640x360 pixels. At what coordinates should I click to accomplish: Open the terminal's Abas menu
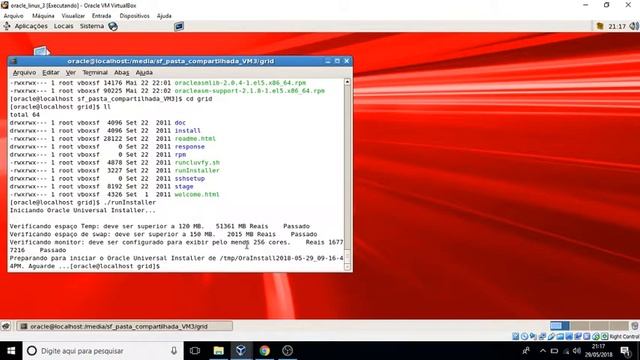pos(121,72)
